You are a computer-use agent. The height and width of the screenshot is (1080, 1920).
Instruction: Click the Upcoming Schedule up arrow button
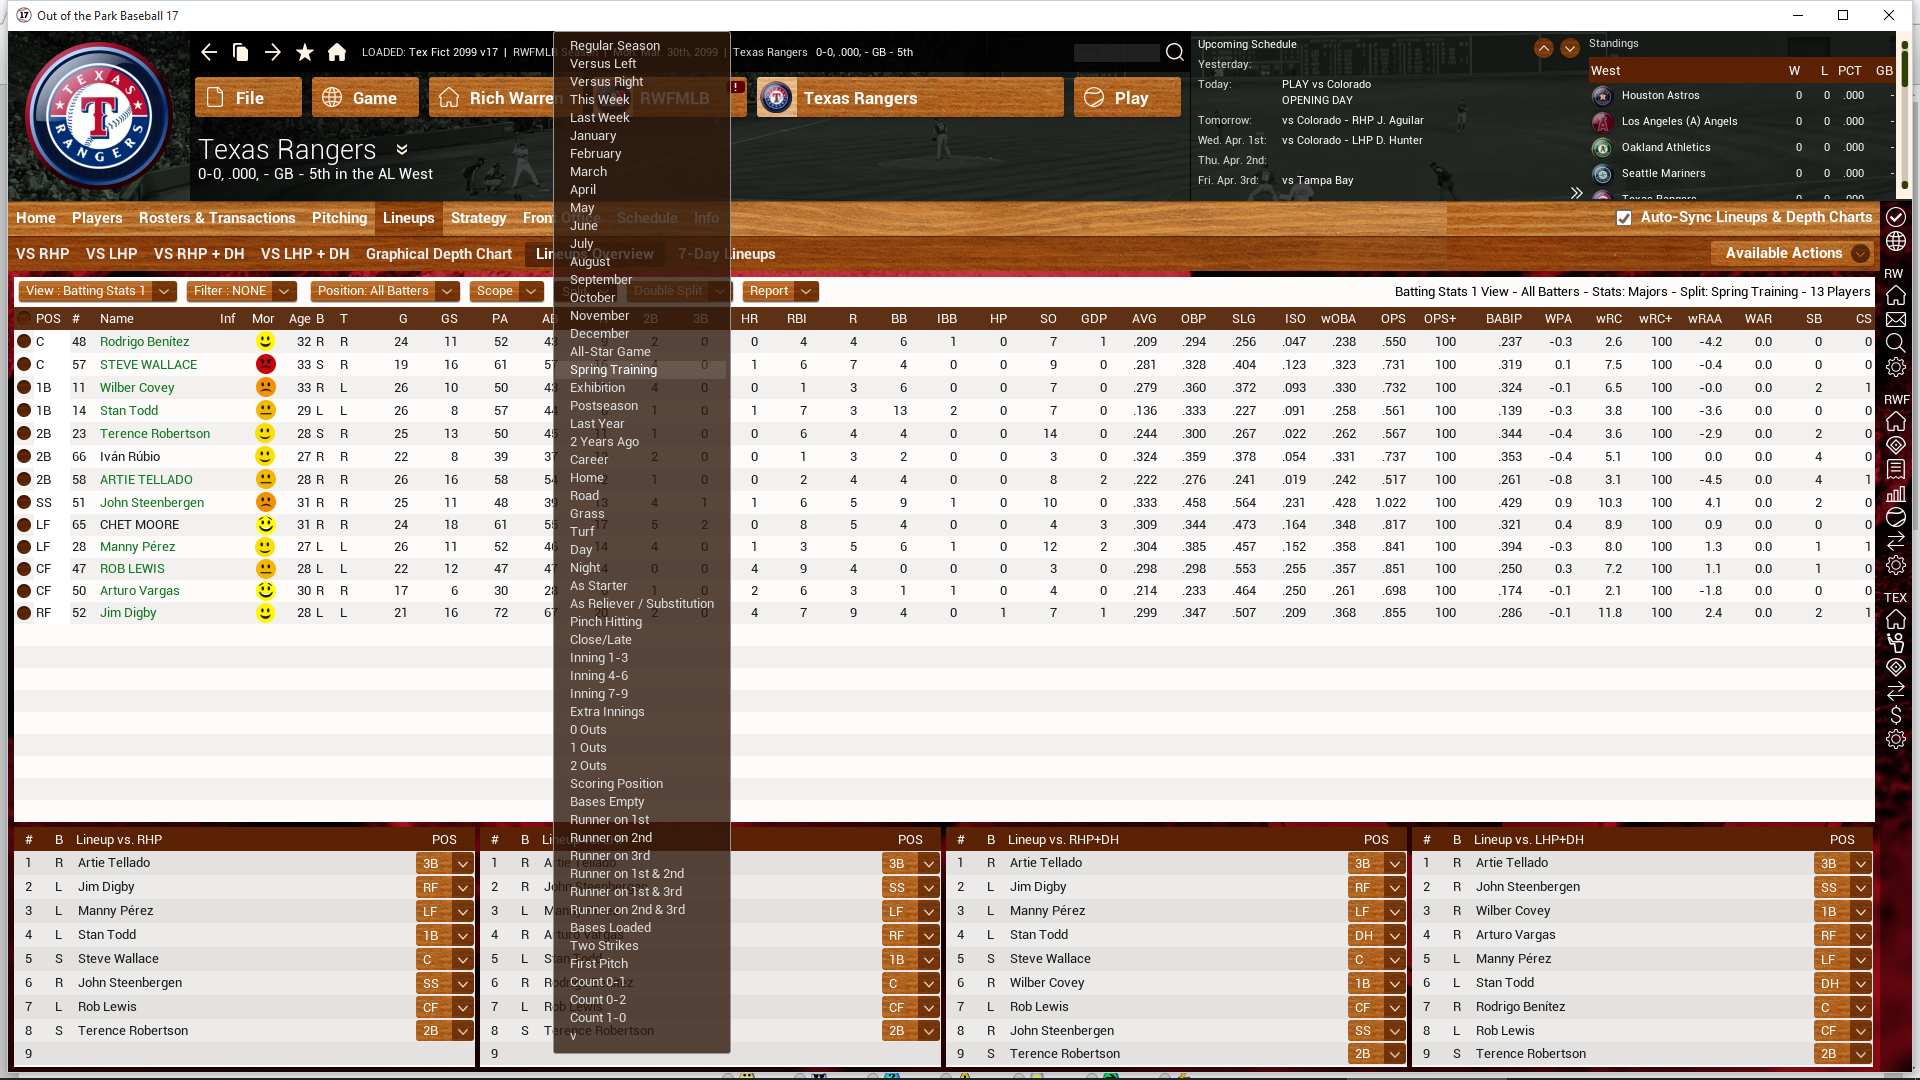point(1544,48)
